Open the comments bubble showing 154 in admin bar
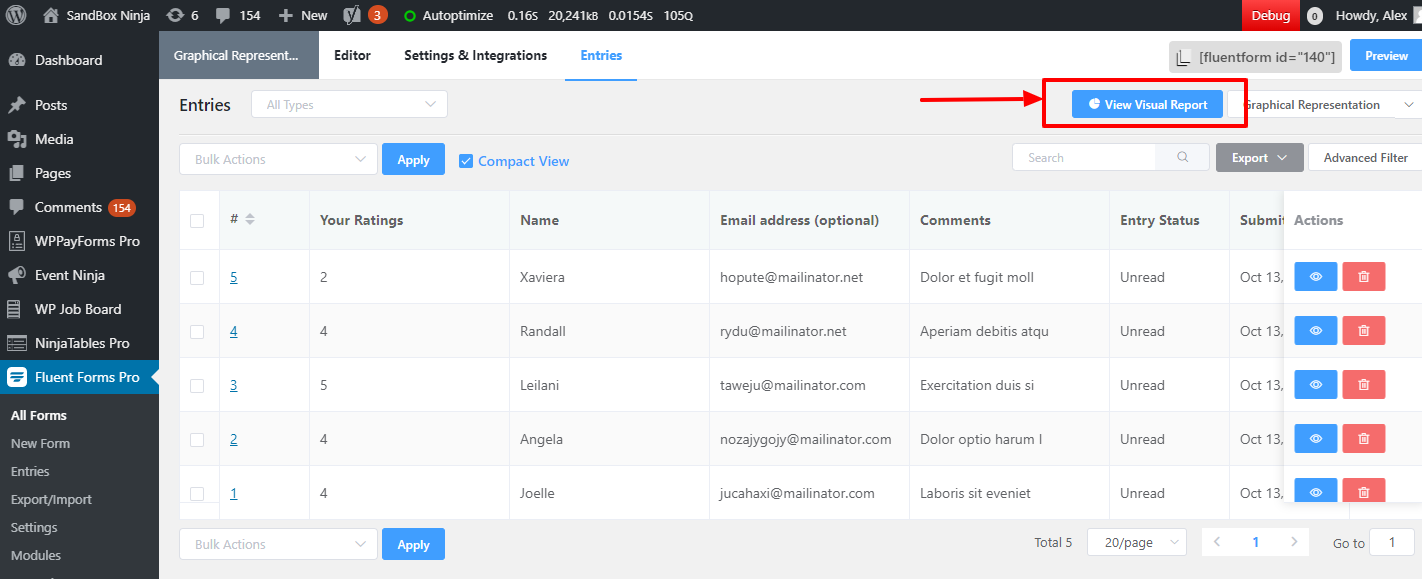Viewport: 1422px width, 579px height. pos(223,15)
